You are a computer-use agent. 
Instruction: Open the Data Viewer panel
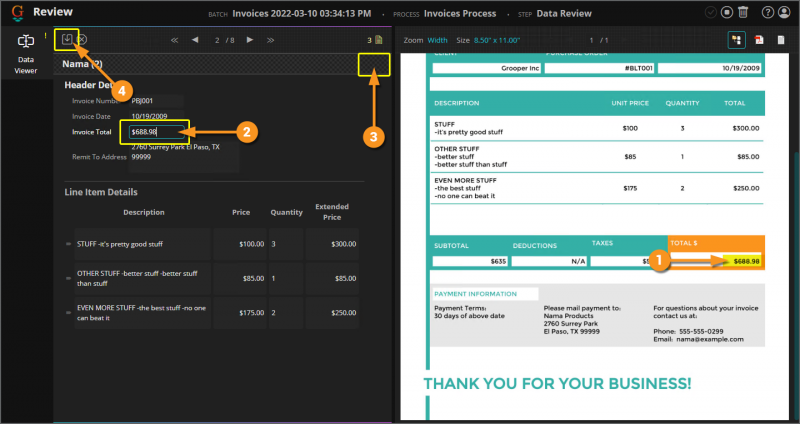coord(26,54)
